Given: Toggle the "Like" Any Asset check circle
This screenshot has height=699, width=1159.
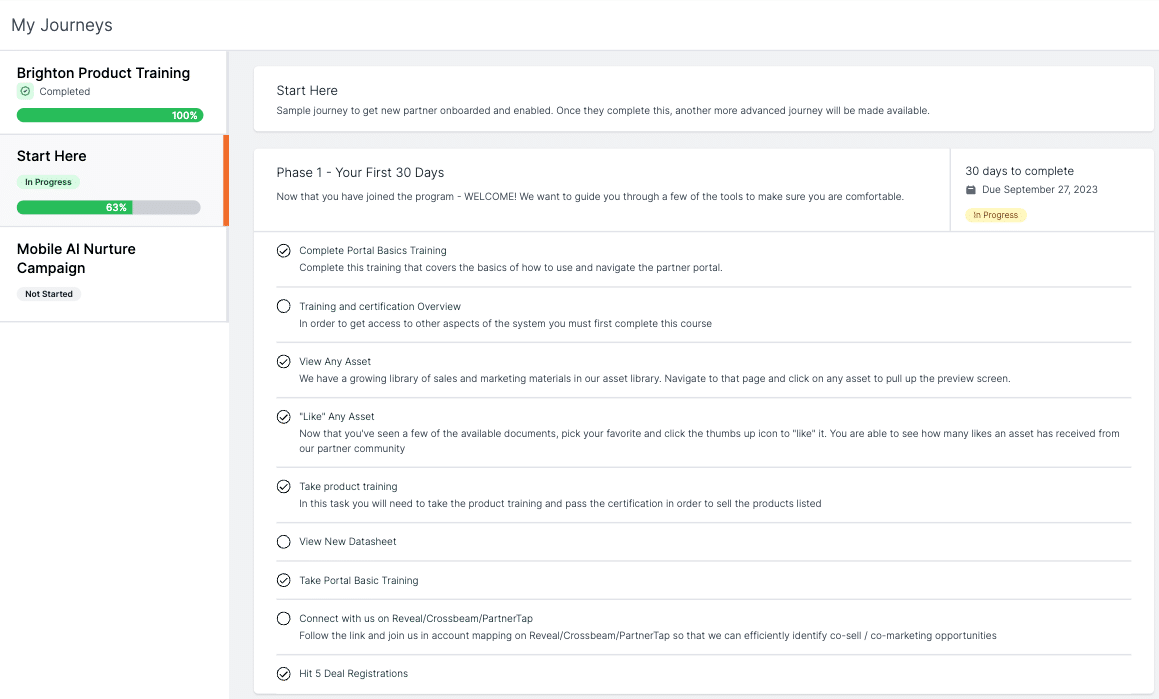Looking at the screenshot, I should 283,417.
